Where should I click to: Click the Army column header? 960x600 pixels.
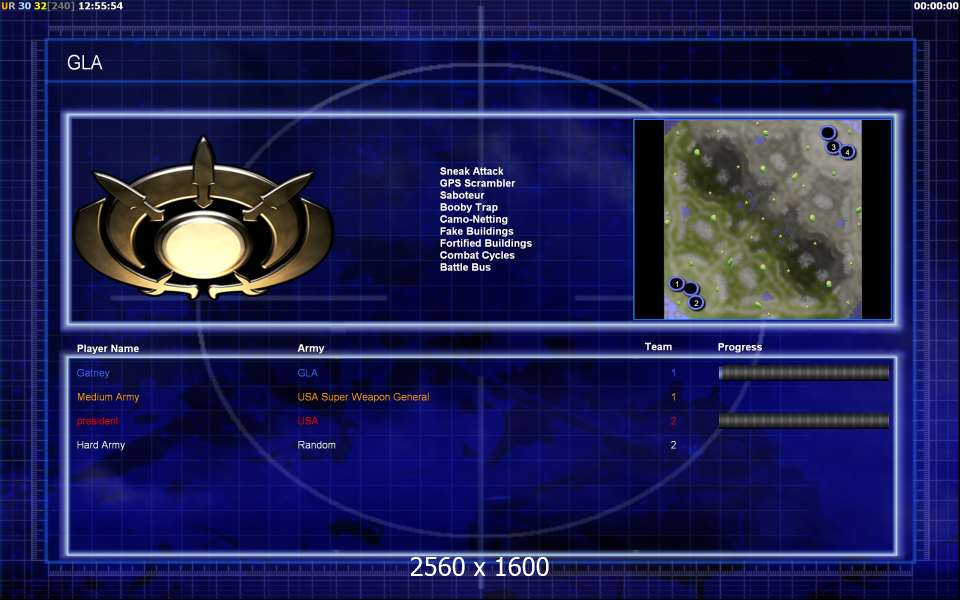click(310, 348)
